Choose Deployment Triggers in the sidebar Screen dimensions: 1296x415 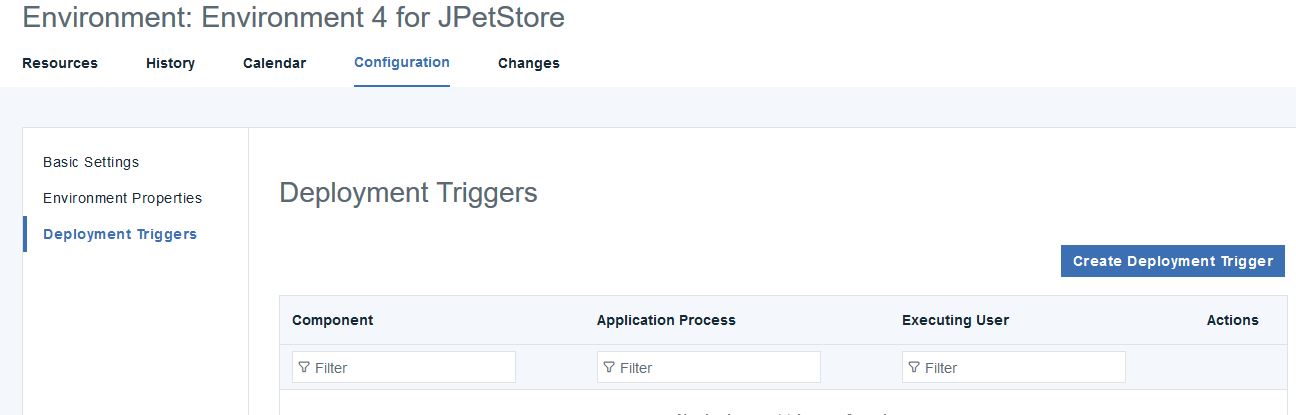tap(120, 234)
